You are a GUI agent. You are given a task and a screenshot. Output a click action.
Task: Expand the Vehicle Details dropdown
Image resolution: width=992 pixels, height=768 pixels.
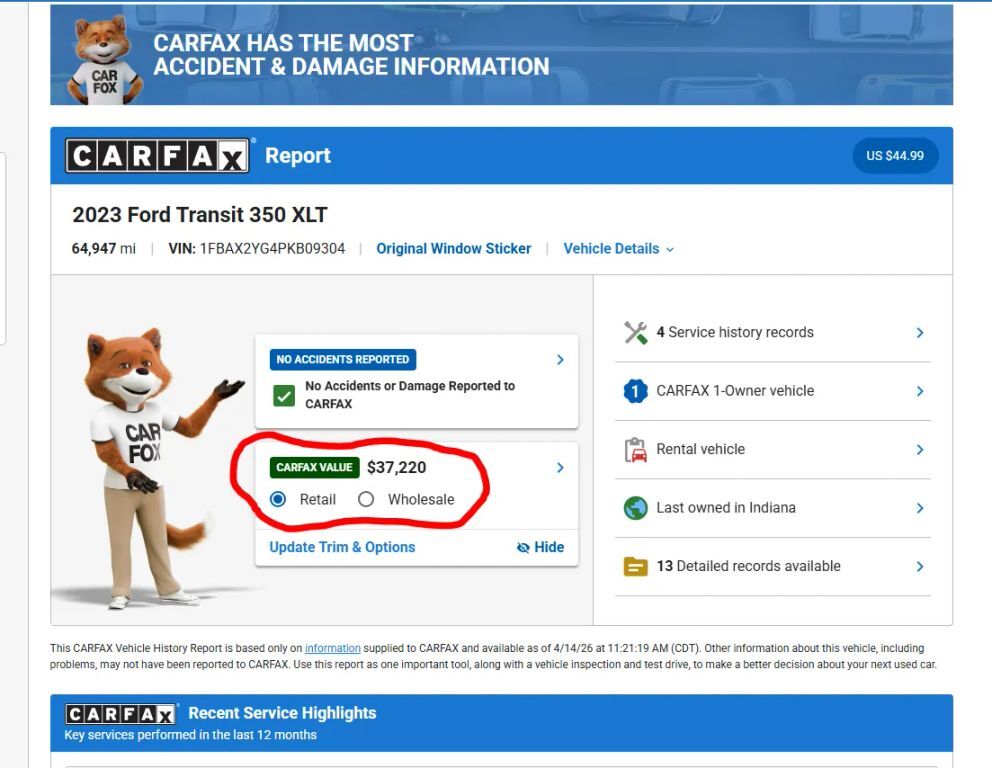(x=618, y=249)
